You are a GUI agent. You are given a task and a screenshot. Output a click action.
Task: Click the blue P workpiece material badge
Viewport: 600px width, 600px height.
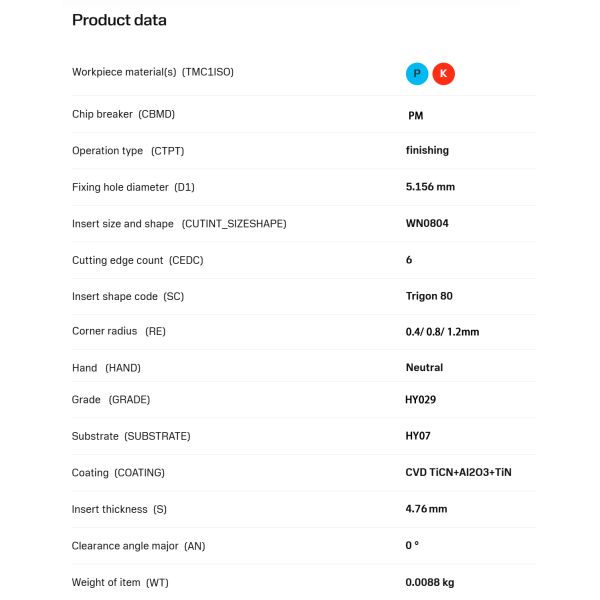click(416, 74)
